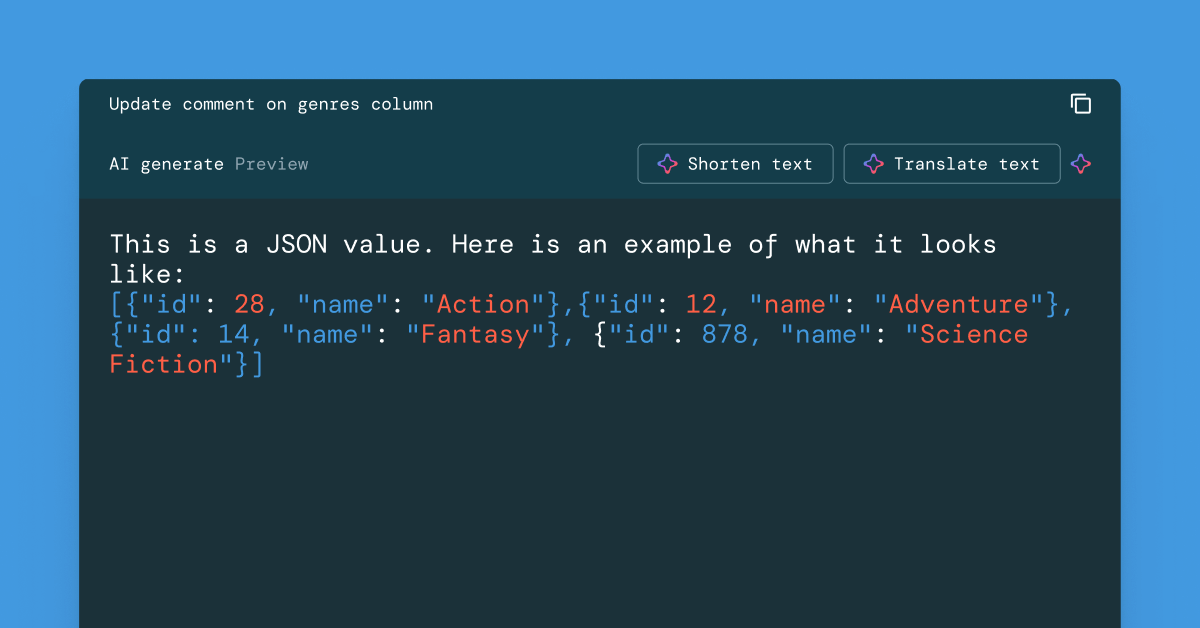Click sparkle icon inside Shorten text button

coord(667,164)
